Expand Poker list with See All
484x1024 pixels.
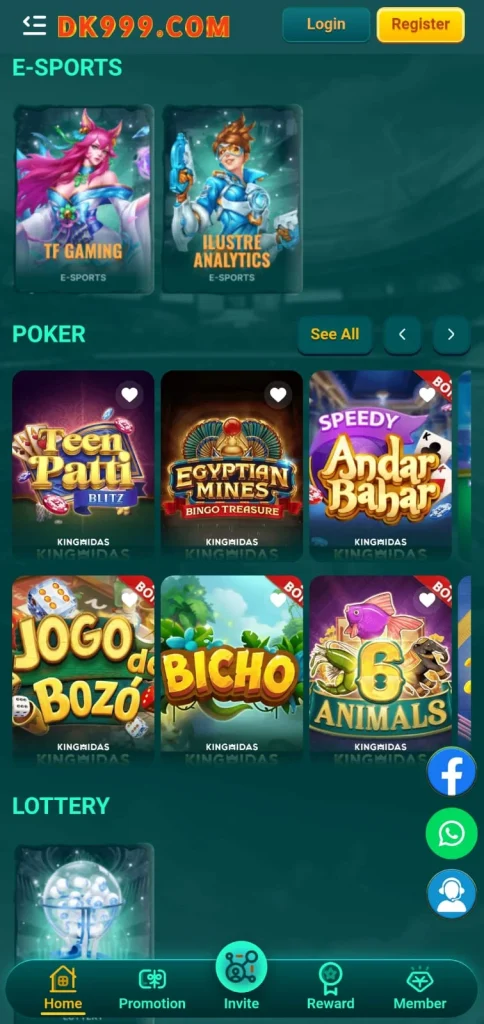pyautogui.click(x=335, y=334)
